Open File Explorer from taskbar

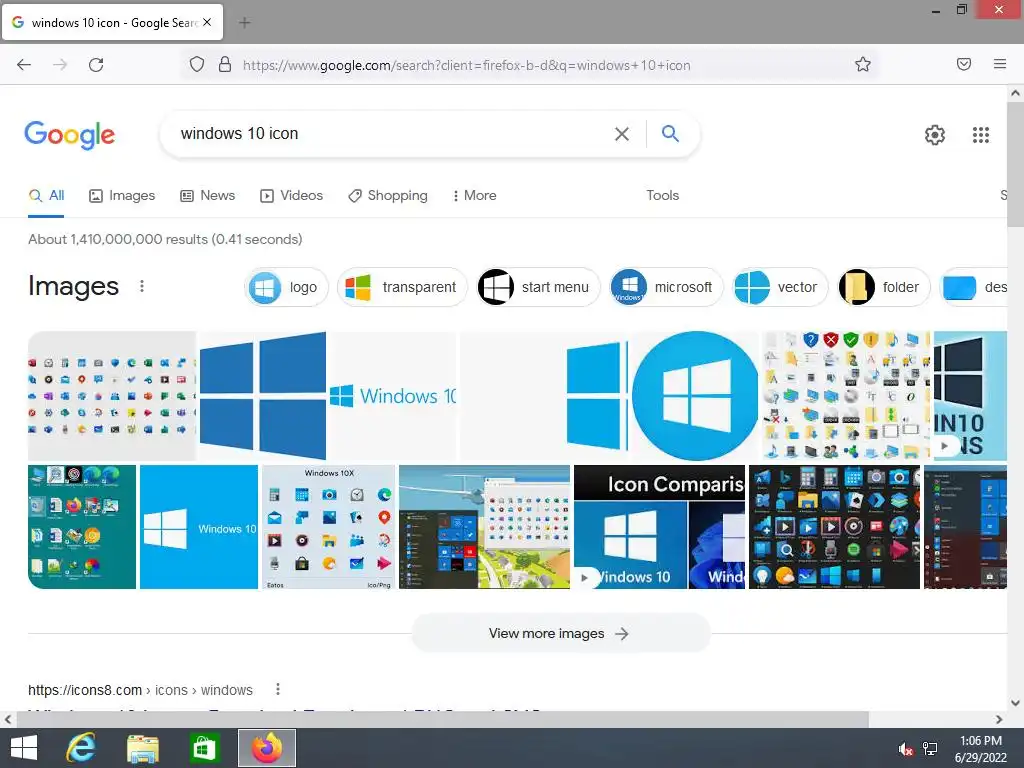[x=143, y=748]
